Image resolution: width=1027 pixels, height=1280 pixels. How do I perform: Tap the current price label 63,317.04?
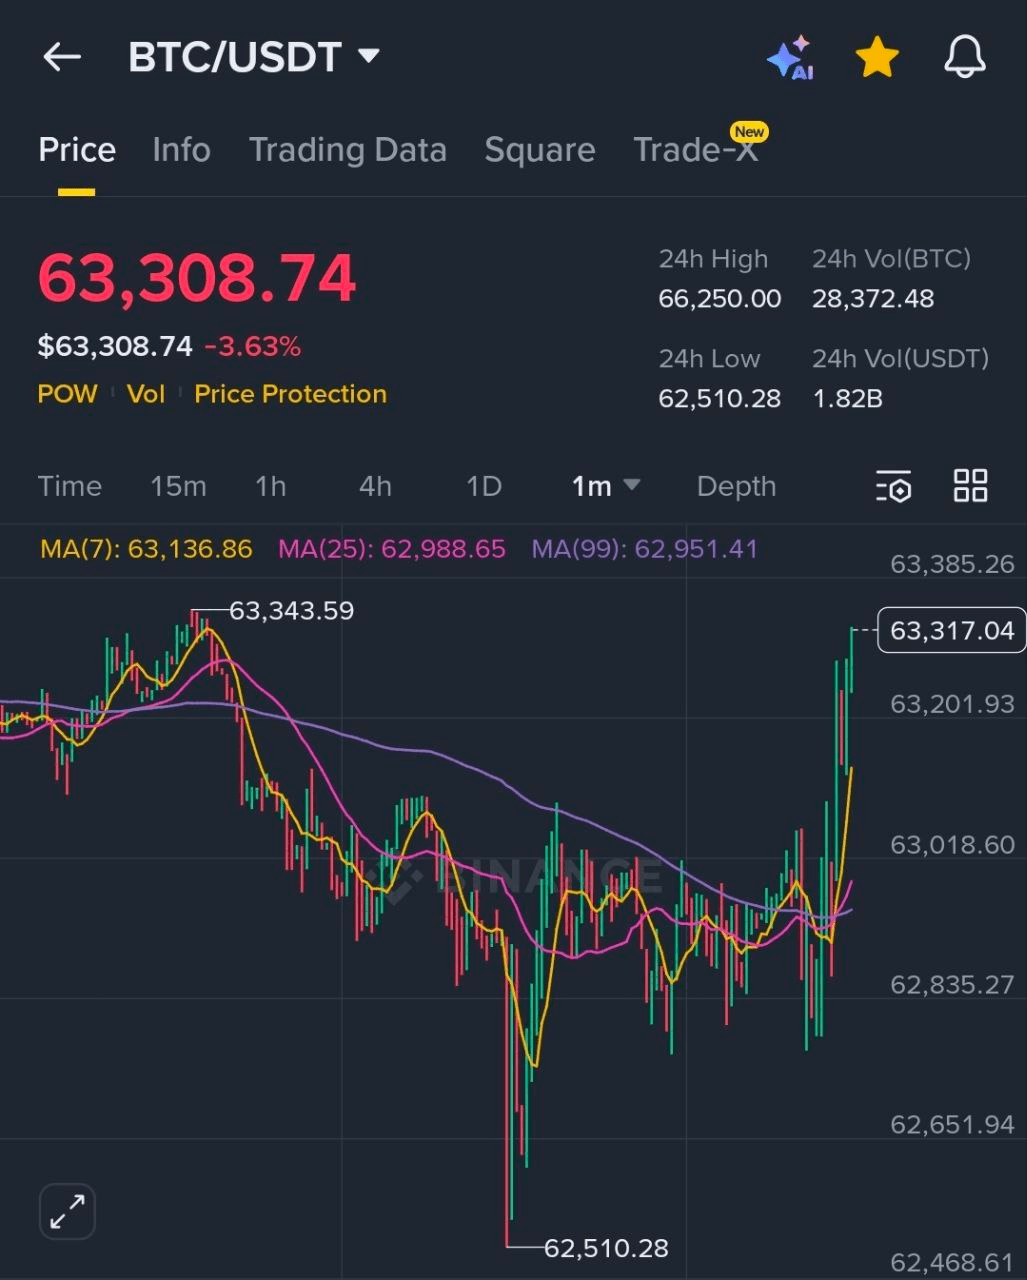coord(949,630)
